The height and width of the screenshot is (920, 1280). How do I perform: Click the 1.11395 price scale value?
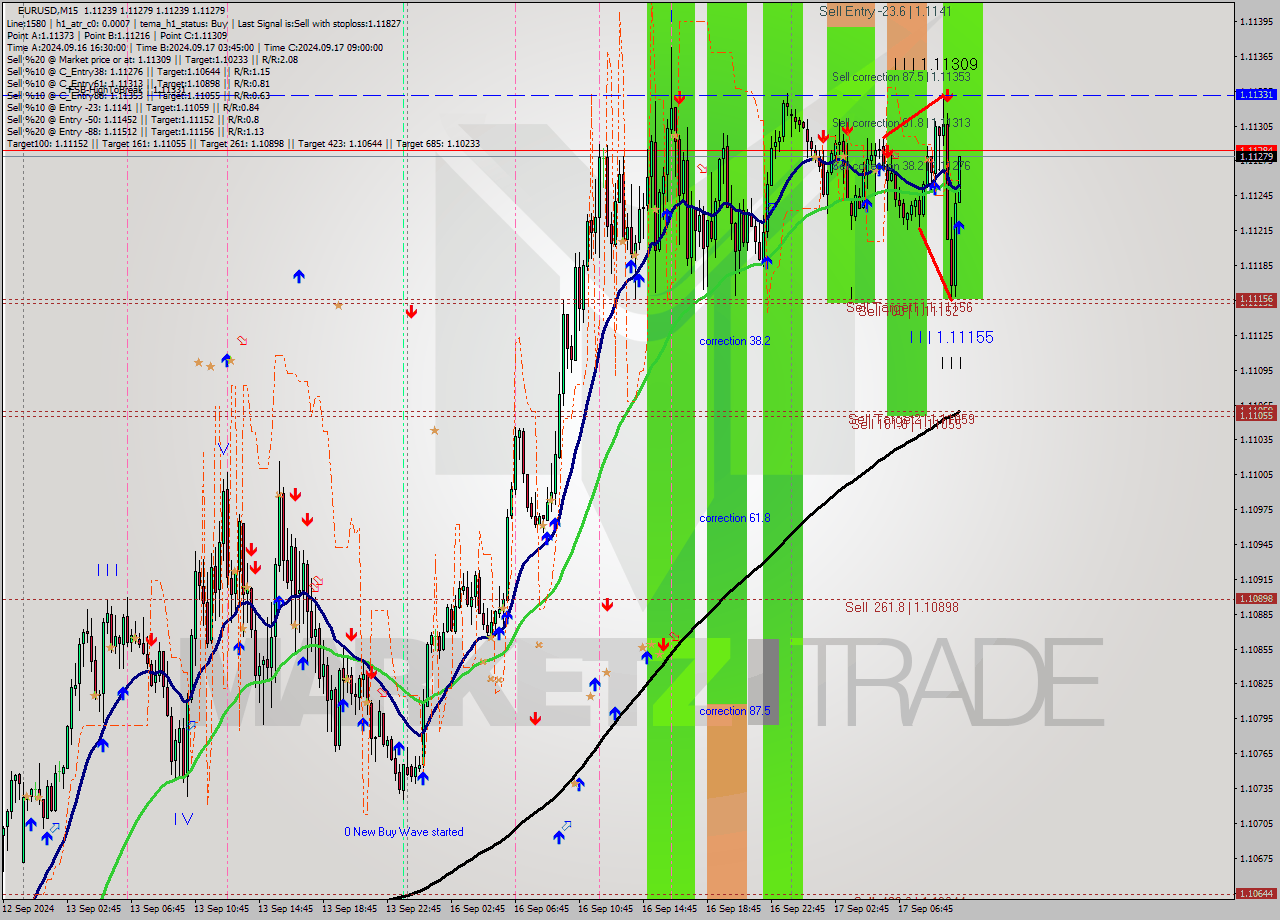[x=1255, y=21]
